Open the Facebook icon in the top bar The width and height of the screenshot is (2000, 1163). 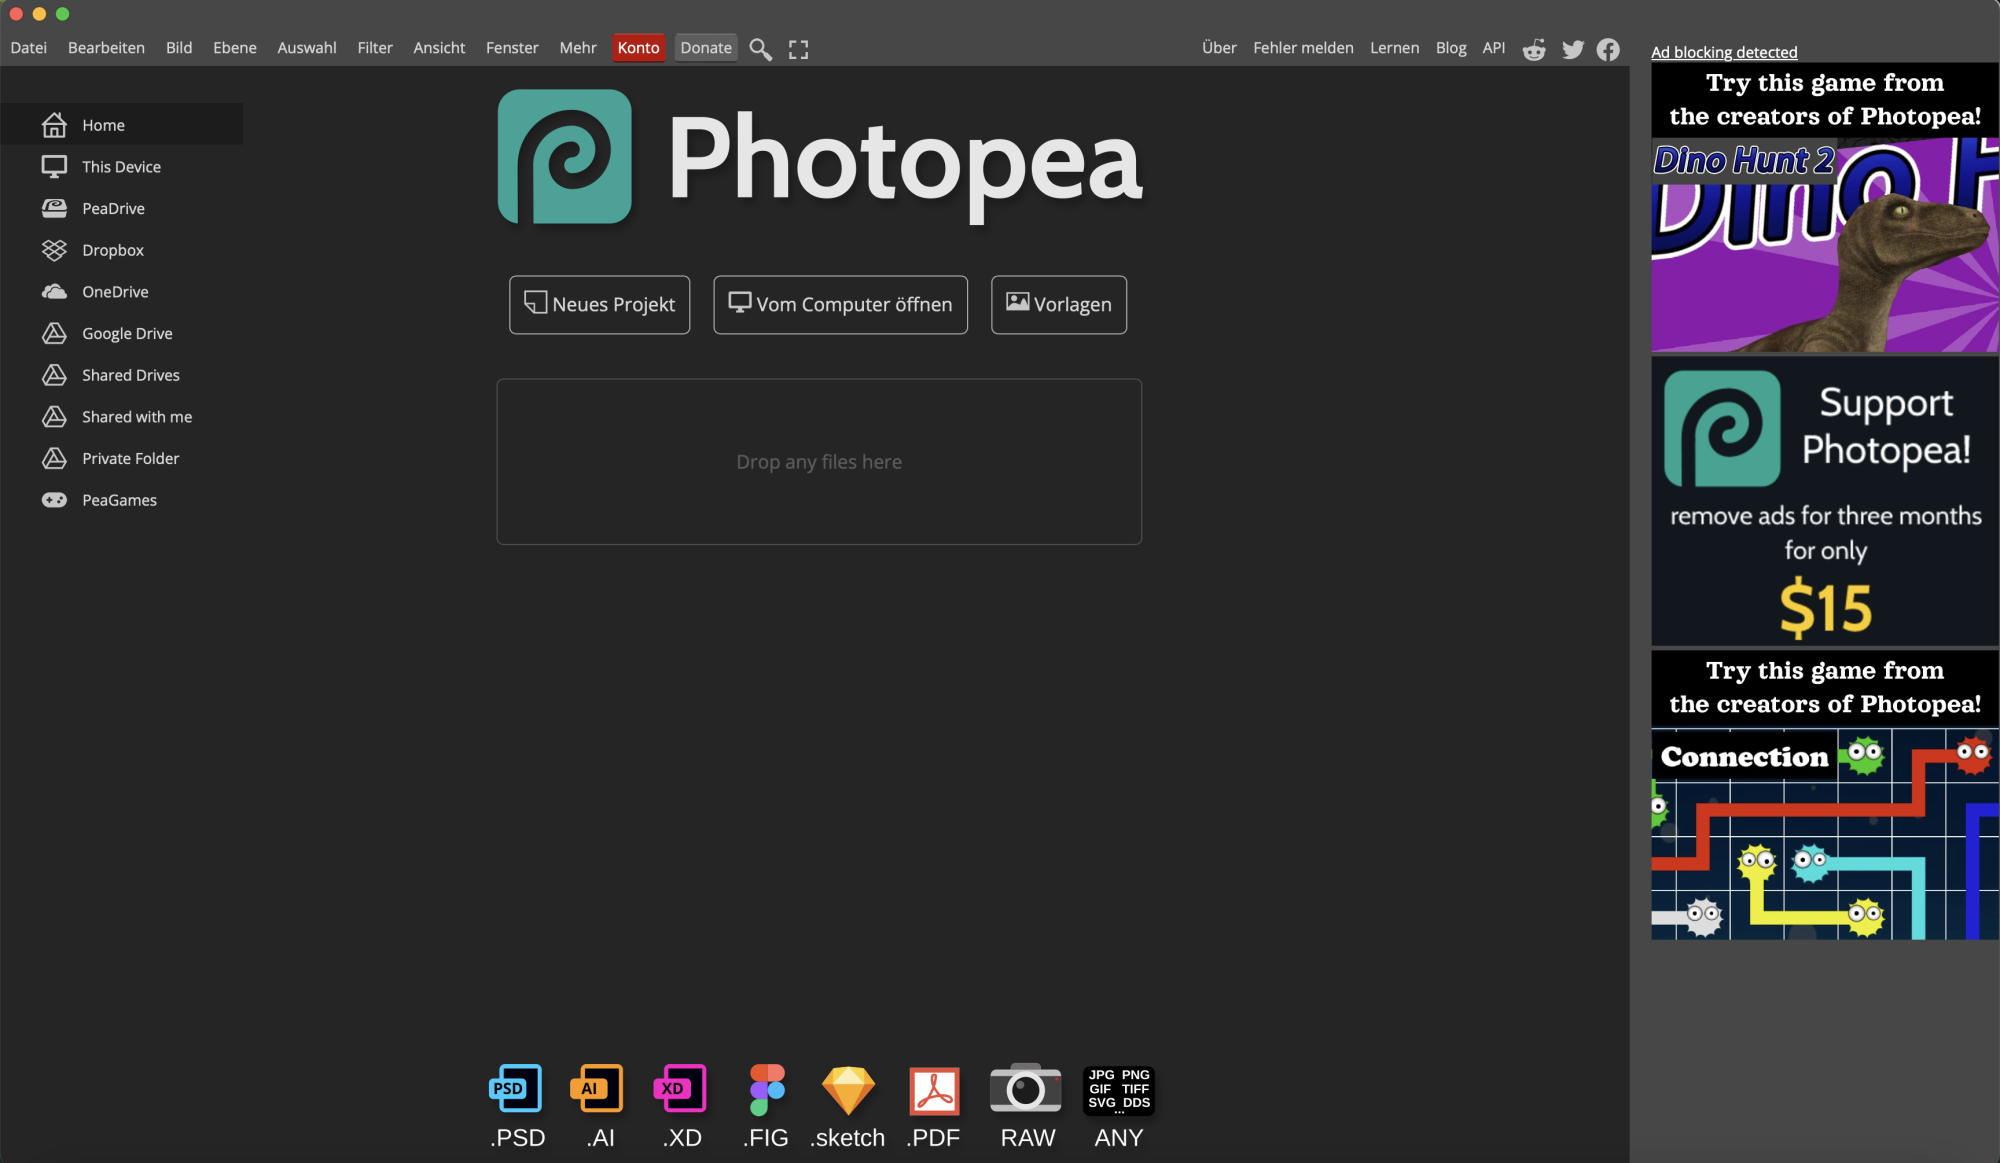(x=1608, y=48)
